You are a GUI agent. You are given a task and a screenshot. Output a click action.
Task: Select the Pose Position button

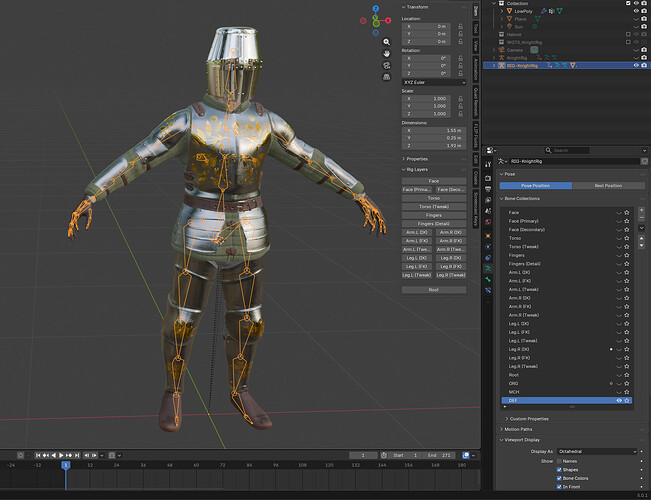pos(536,186)
